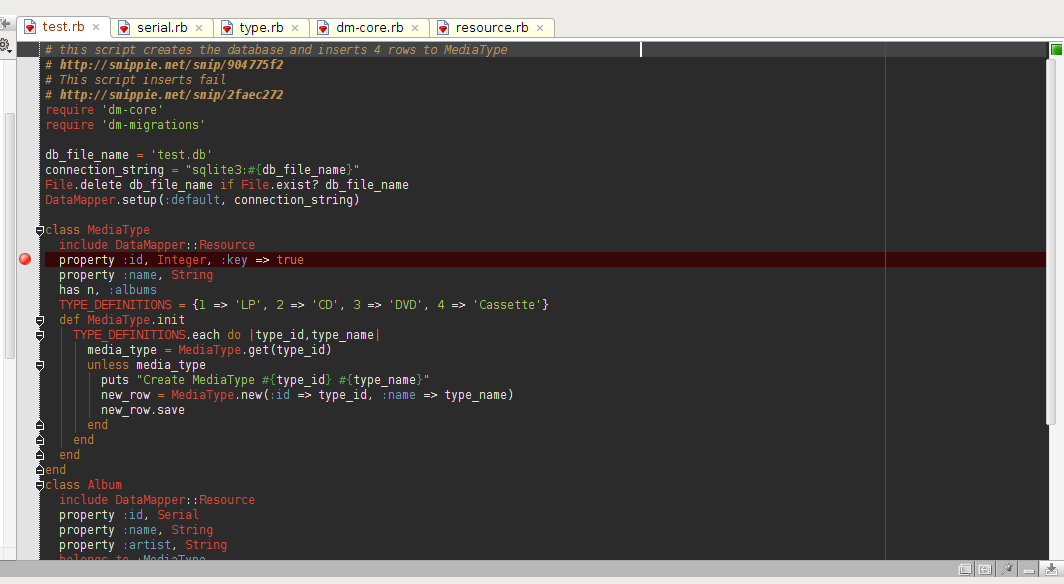Click the green file status indicator
The height and width of the screenshot is (584, 1064).
[1056, 50]
